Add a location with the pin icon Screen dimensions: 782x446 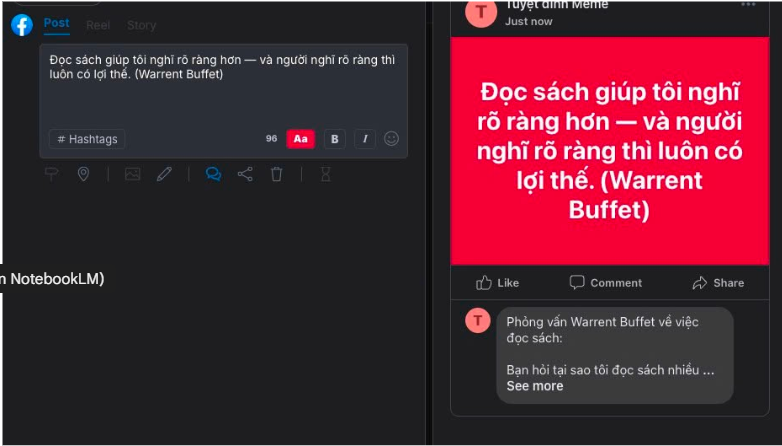83,174
